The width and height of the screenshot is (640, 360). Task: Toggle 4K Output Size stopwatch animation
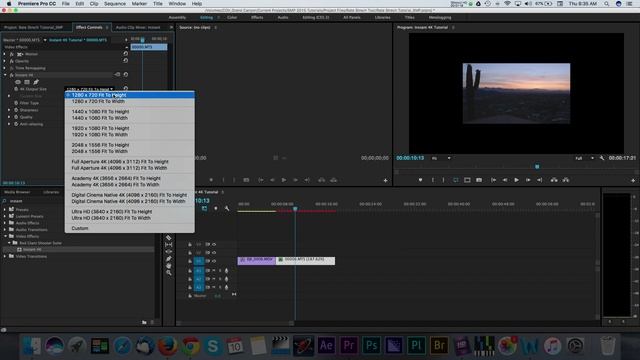(x=16, y=89)
